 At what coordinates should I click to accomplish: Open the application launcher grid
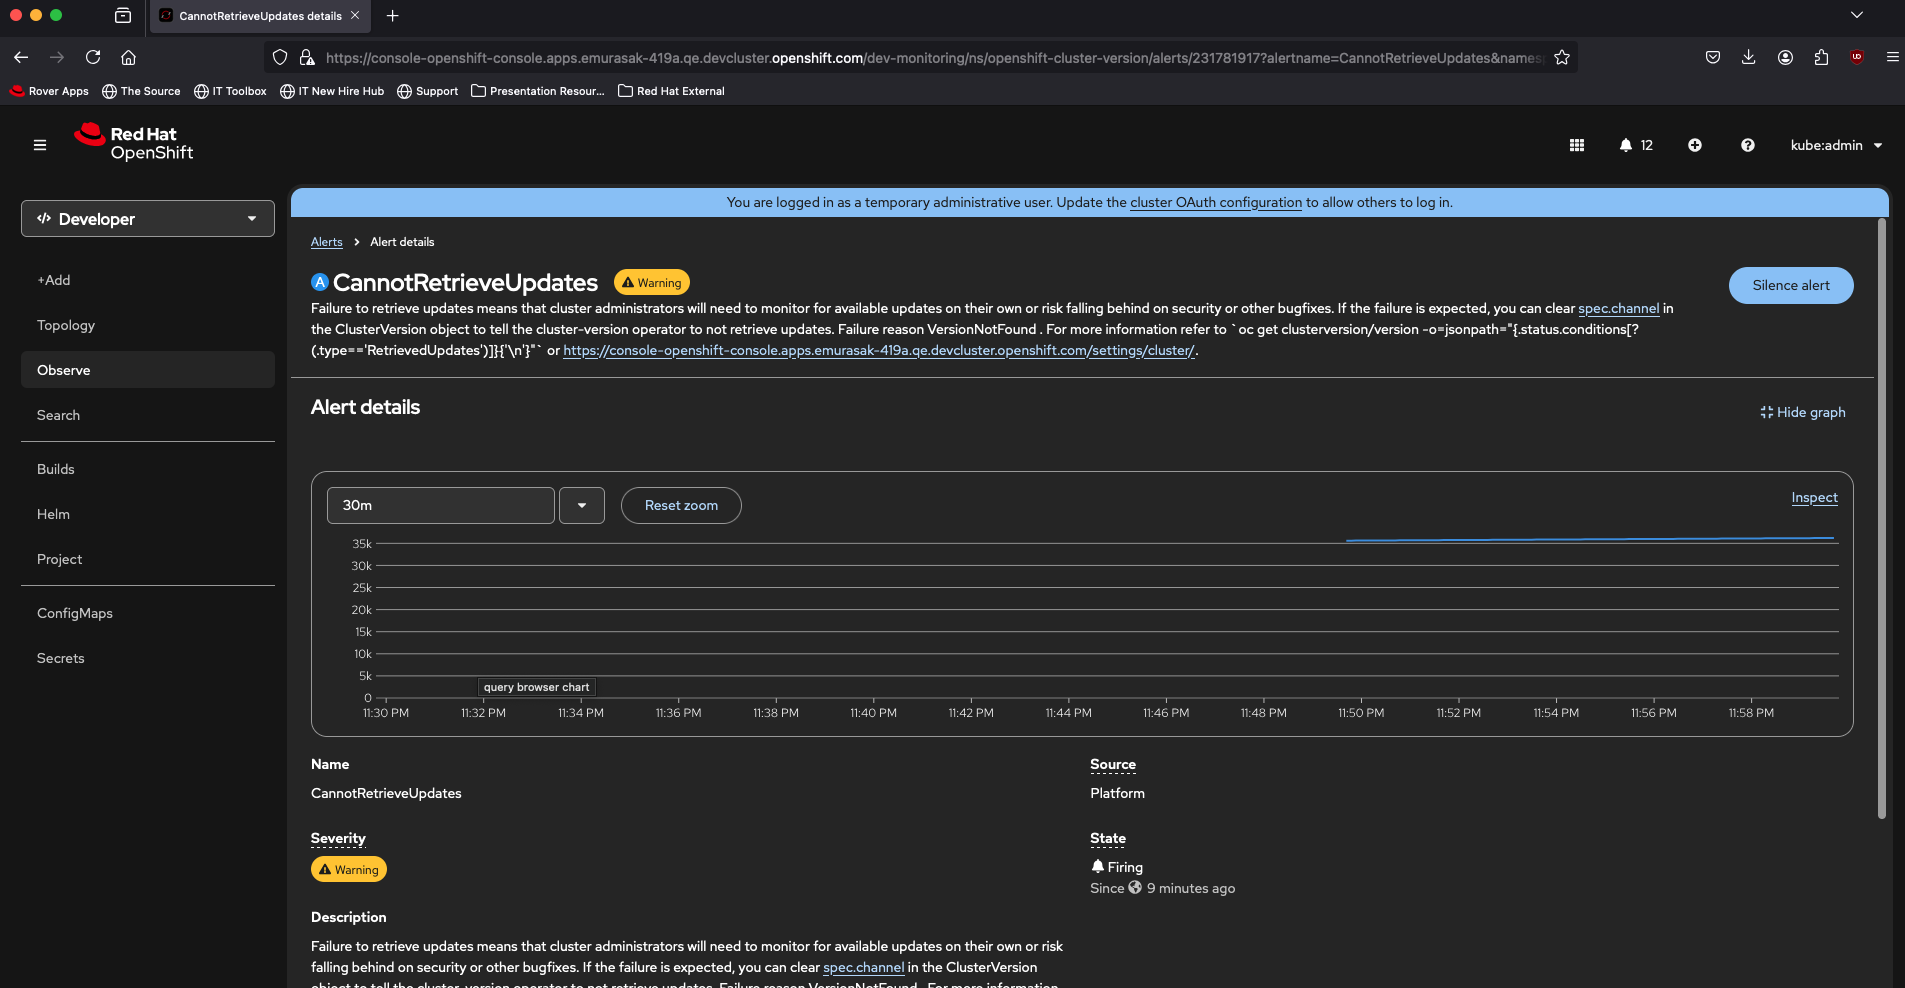(x=1577, y=145)
